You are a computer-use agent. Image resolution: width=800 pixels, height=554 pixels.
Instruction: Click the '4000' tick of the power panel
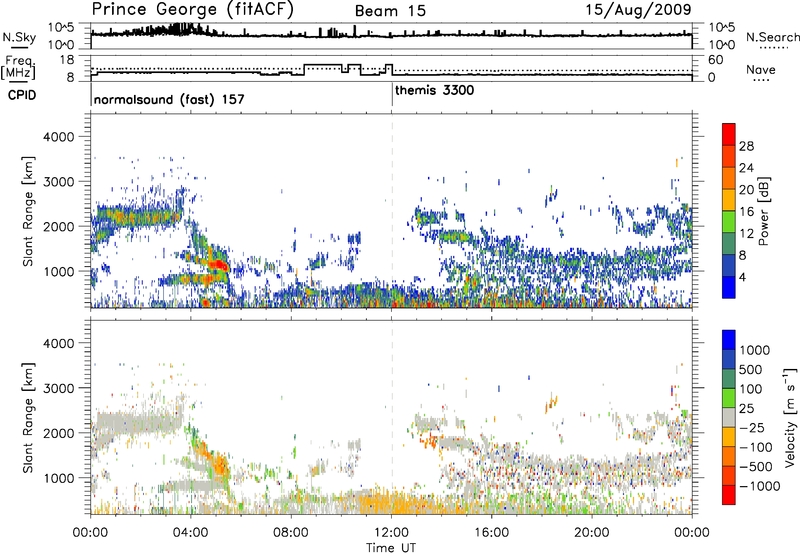point(59,137)
